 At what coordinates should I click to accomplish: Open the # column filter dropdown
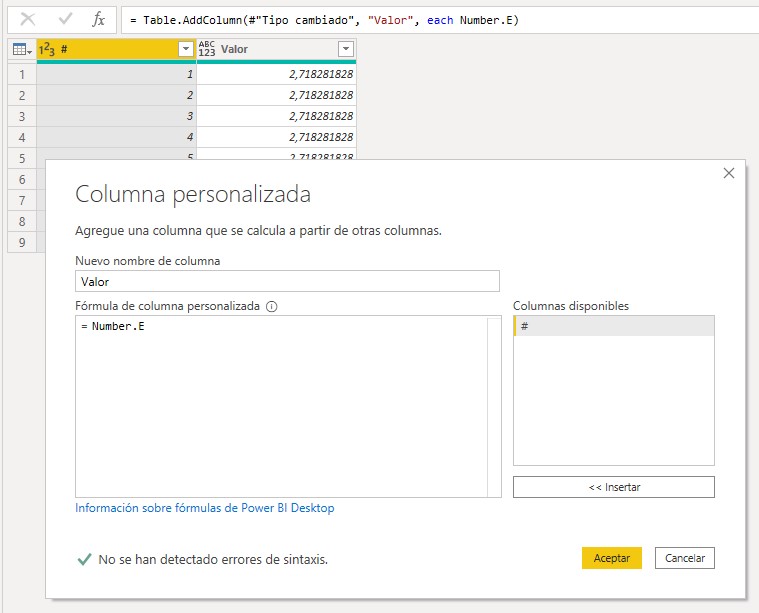pos(186,49)
